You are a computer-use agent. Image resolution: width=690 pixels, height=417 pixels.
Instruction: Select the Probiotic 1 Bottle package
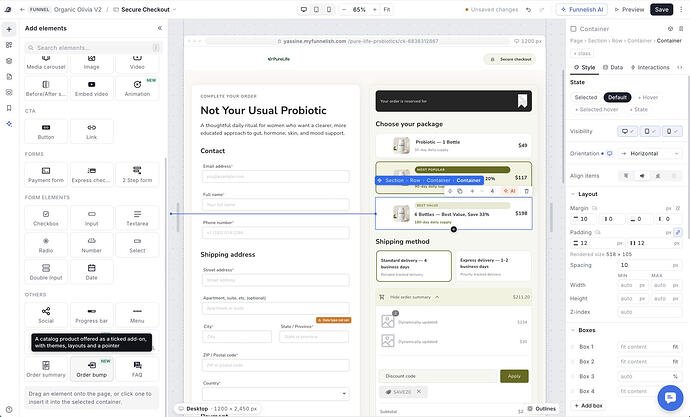click(x=453, y=145)
